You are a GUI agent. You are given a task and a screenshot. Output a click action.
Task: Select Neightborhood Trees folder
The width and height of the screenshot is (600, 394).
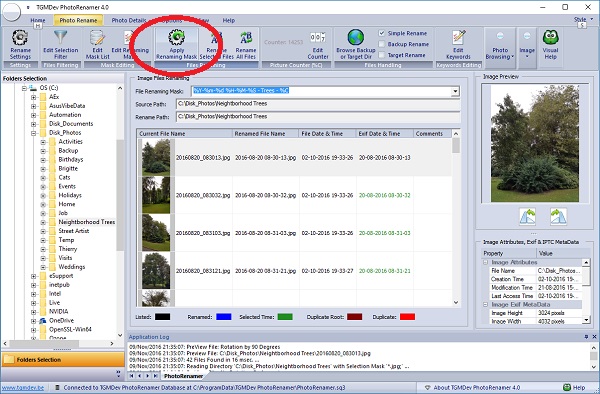coord(86,222)
